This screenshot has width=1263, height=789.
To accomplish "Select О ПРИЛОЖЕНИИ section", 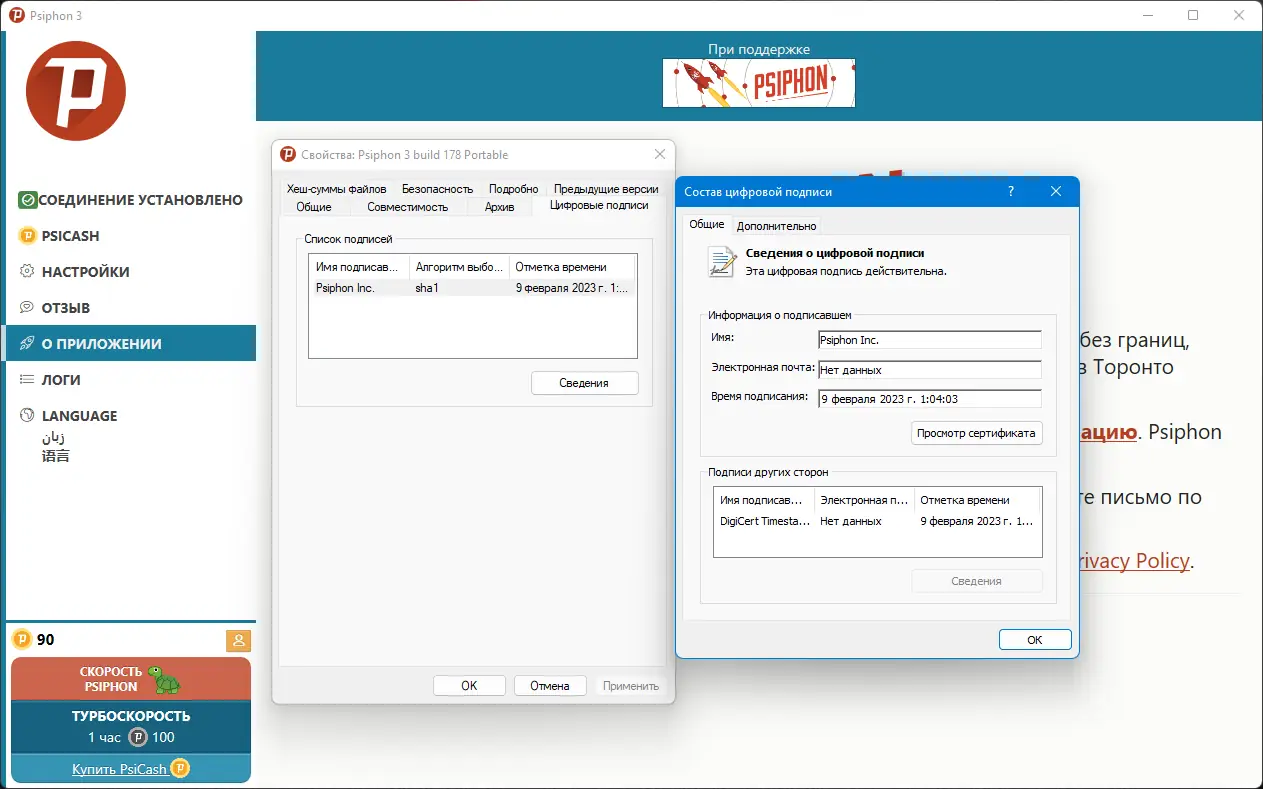I will point(131,343).
